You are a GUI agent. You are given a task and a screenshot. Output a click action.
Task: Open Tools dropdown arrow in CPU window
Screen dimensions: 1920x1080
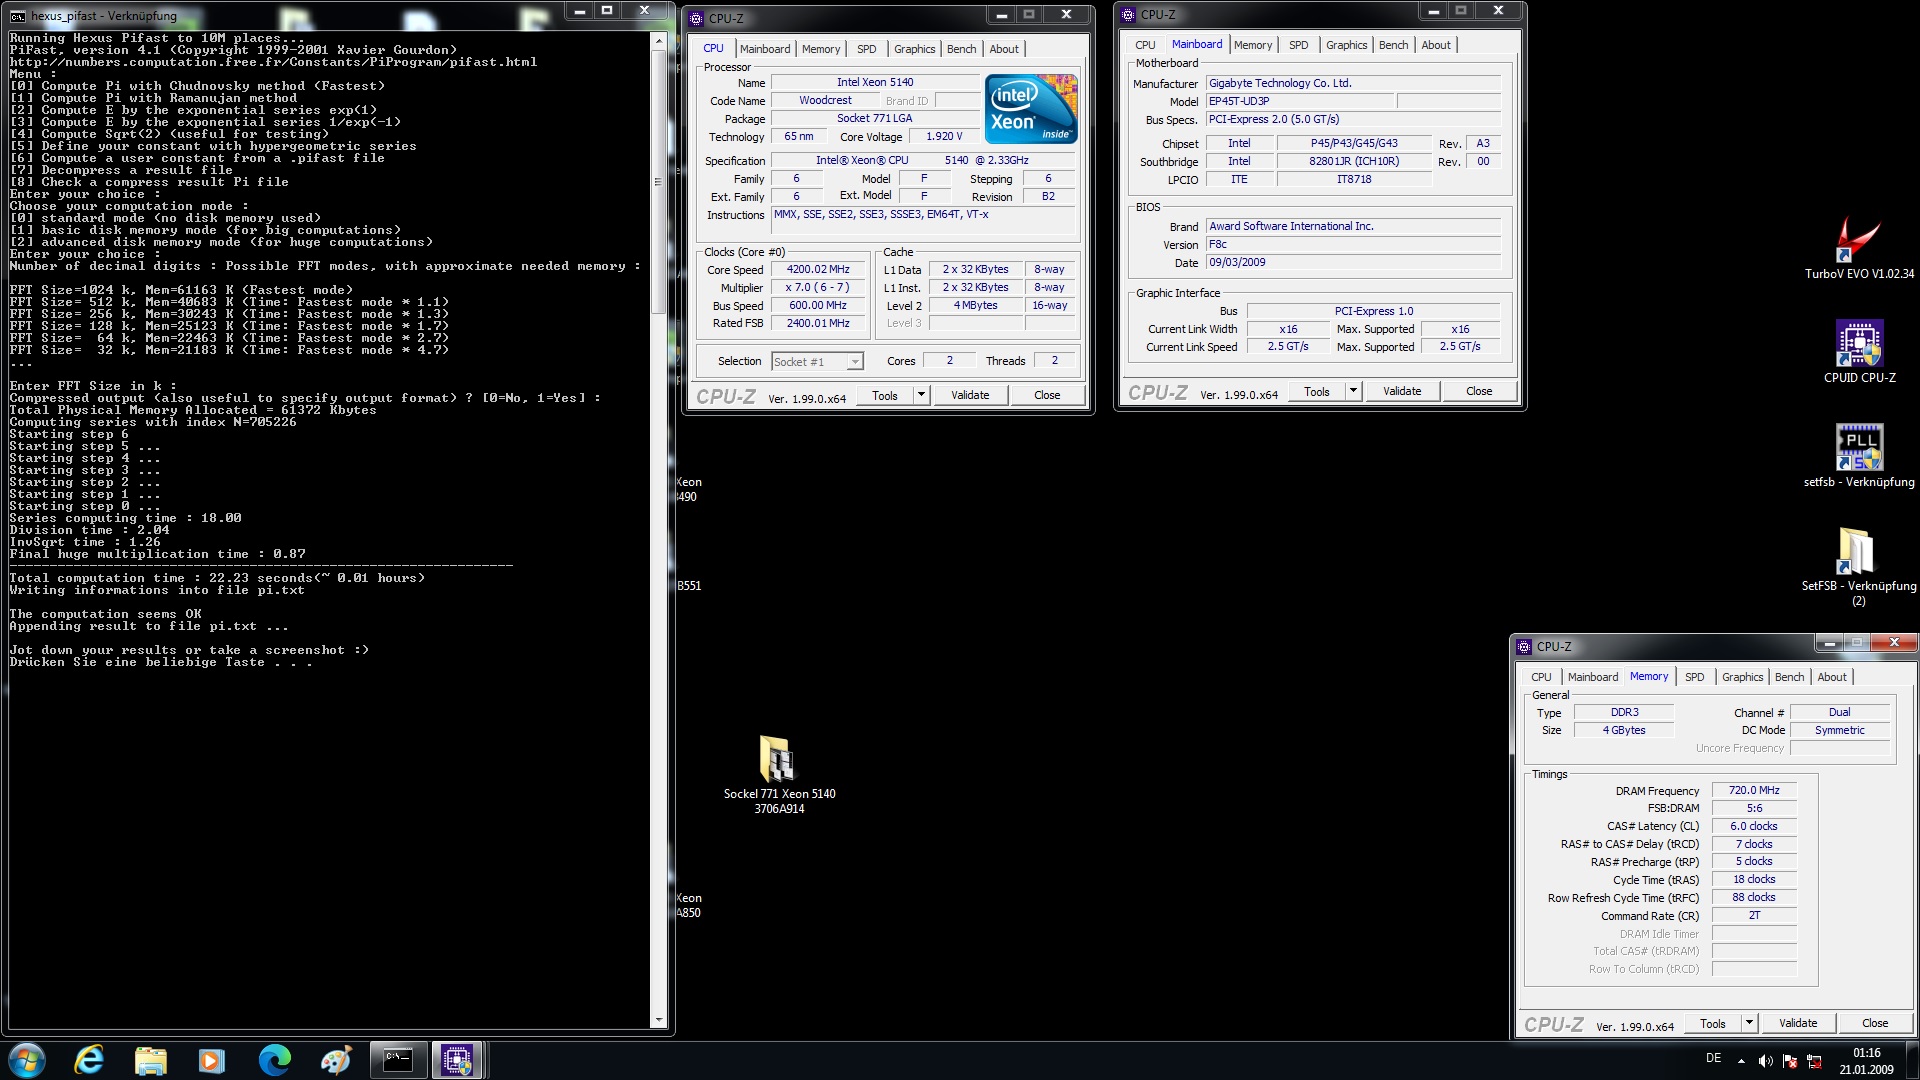[921, 395]
